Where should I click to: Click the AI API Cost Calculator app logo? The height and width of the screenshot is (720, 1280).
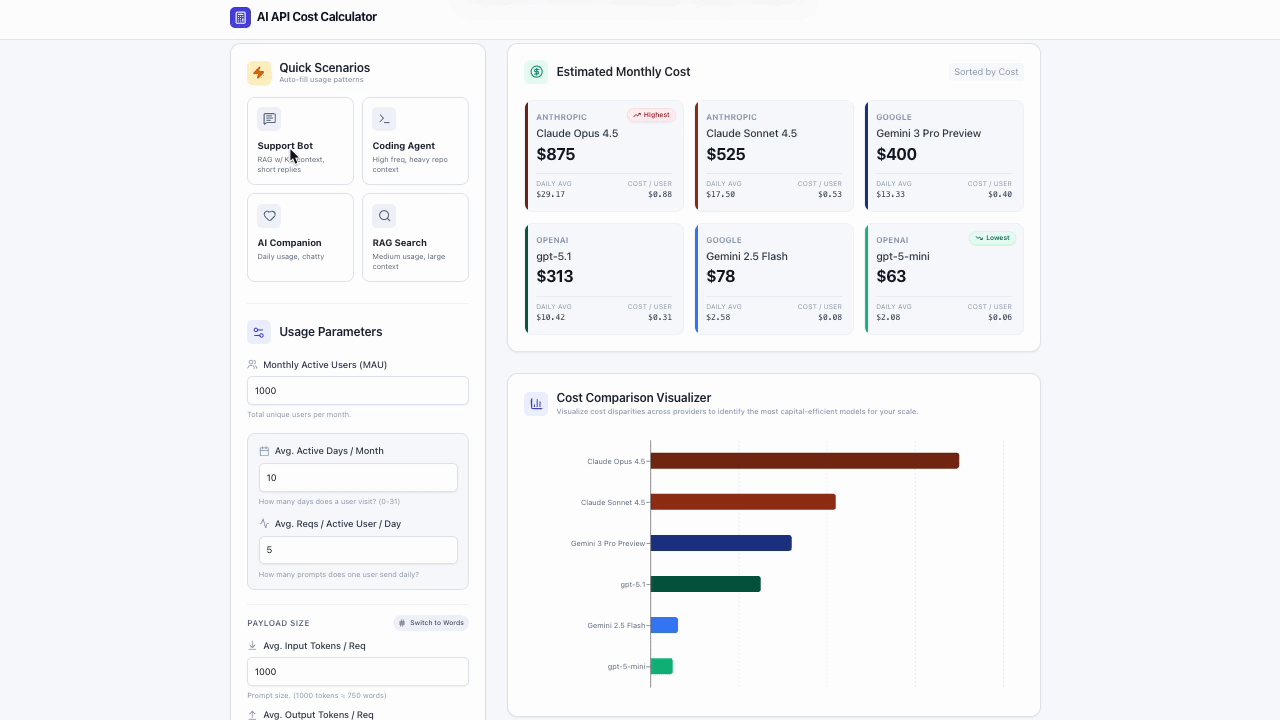[x=240, y=17]
